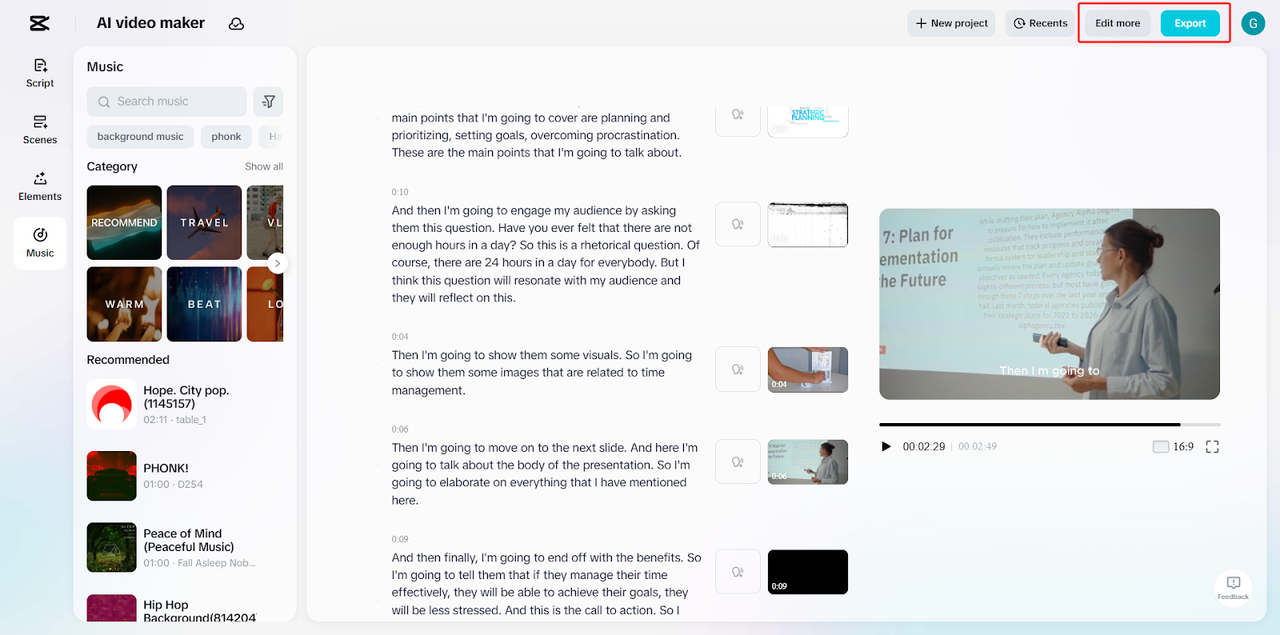
Task: Click voice icon for strategic planning scene
Action: pyautogui.click(x=738, y=115)
